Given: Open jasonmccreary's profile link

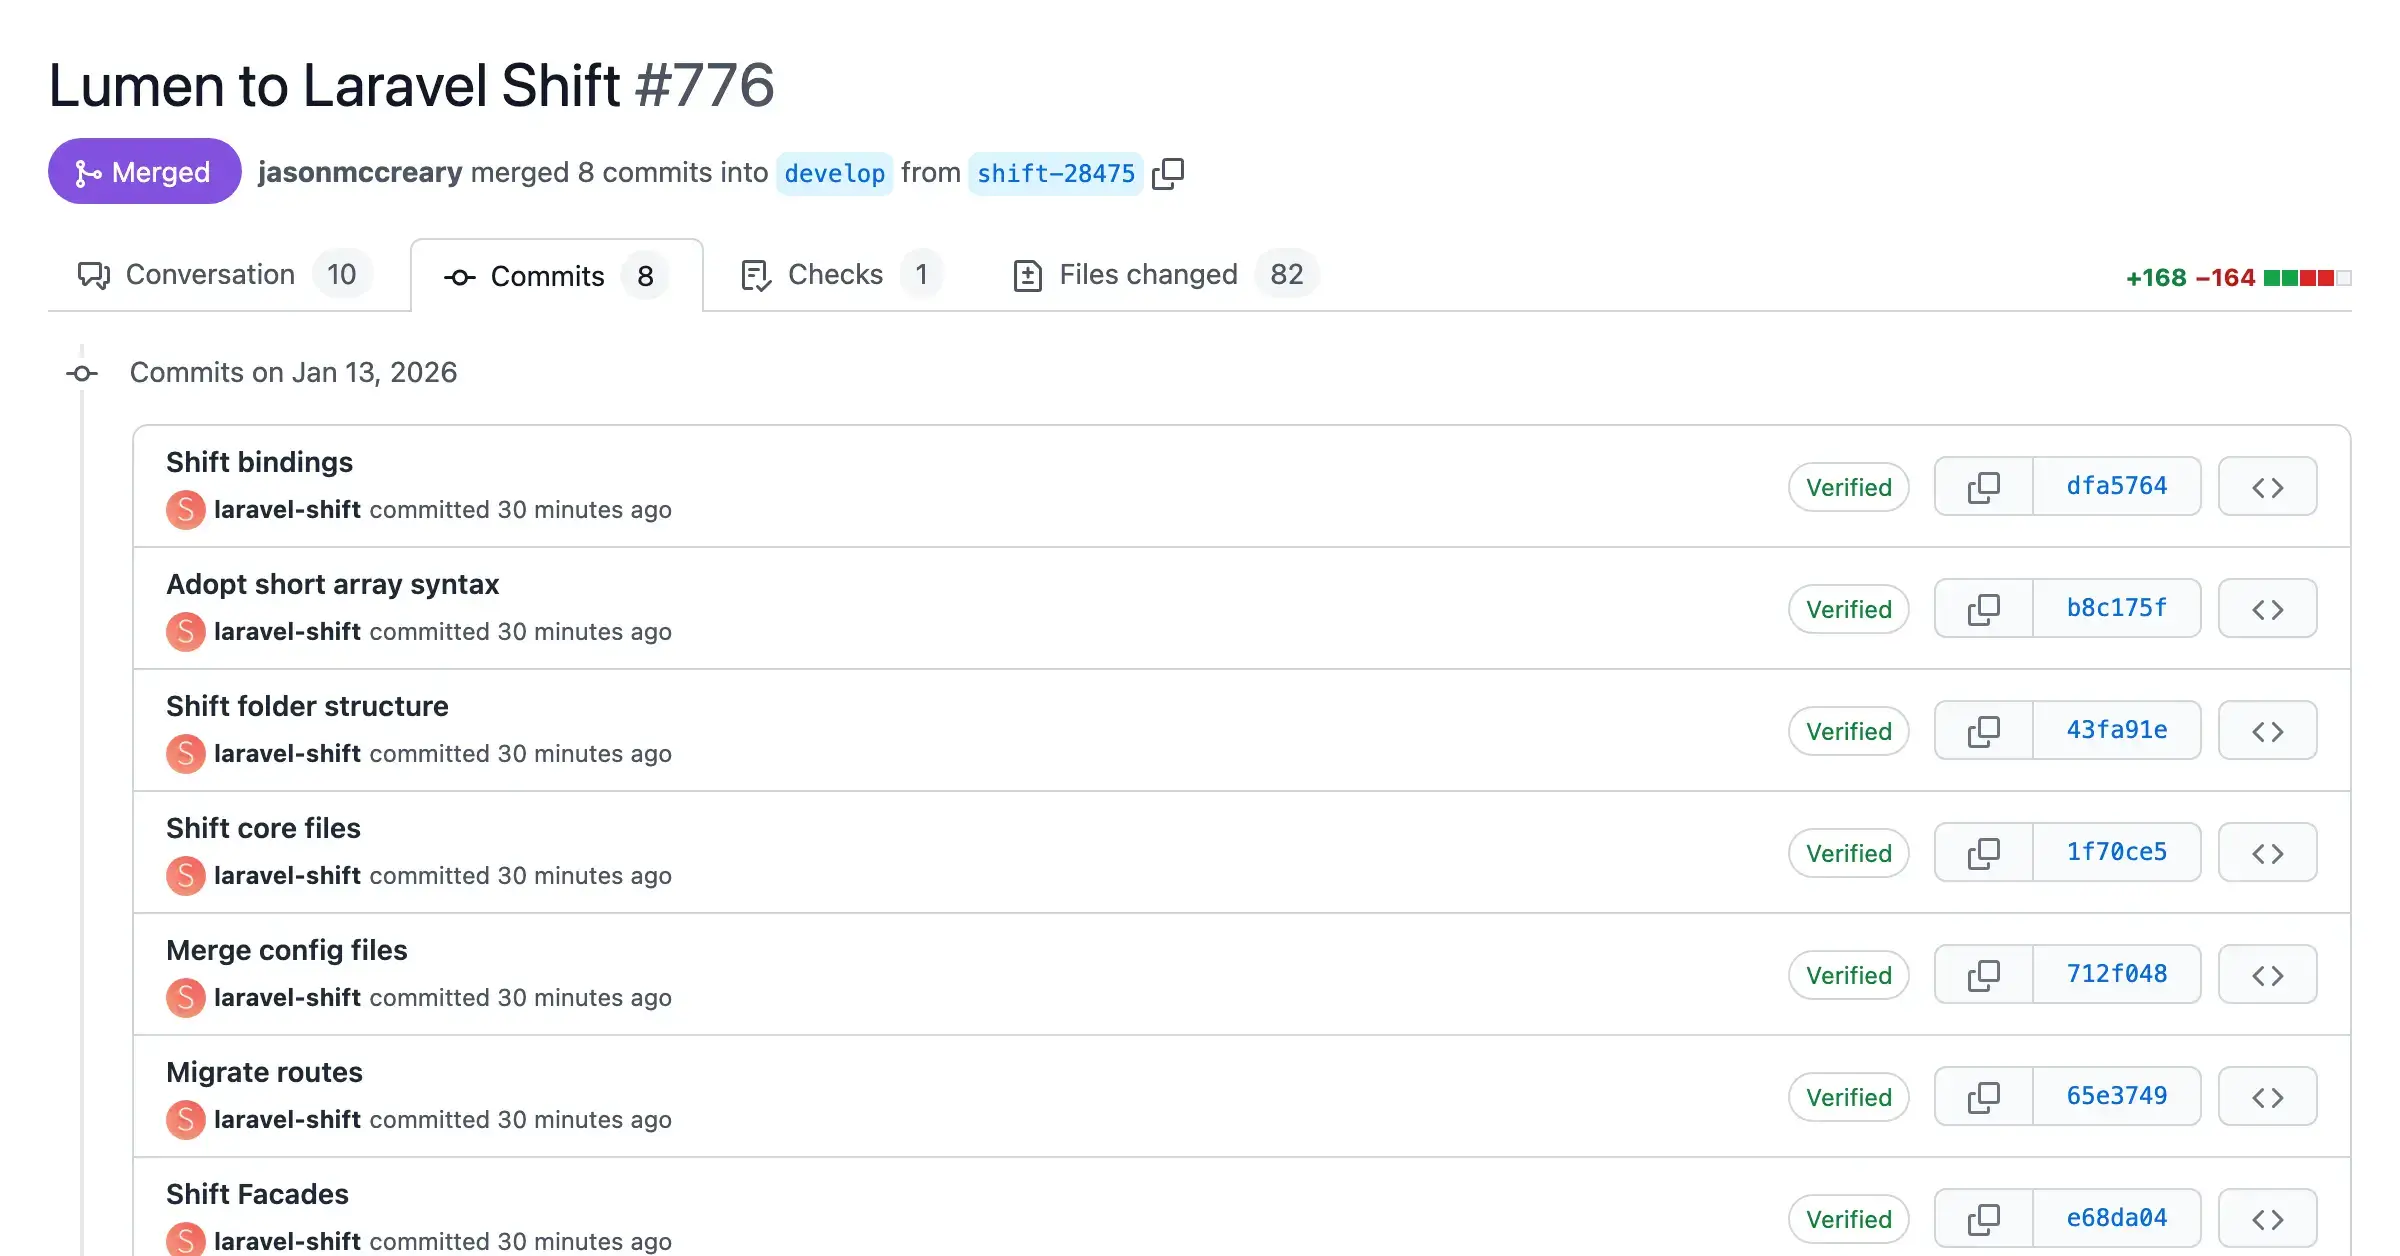Looking at the screenshot, I should pos(360,172).
